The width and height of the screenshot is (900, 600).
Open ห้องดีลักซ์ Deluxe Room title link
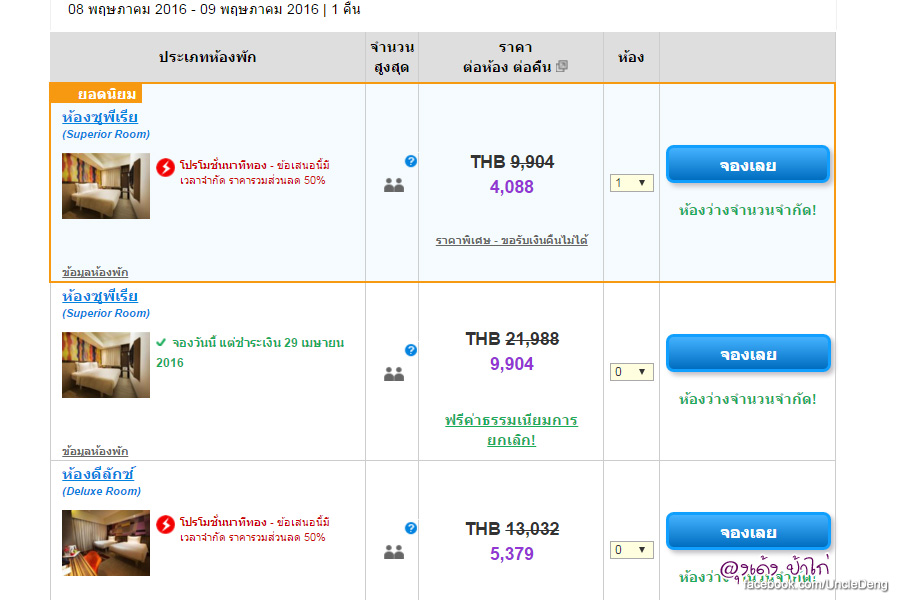(x=98, y=474)
